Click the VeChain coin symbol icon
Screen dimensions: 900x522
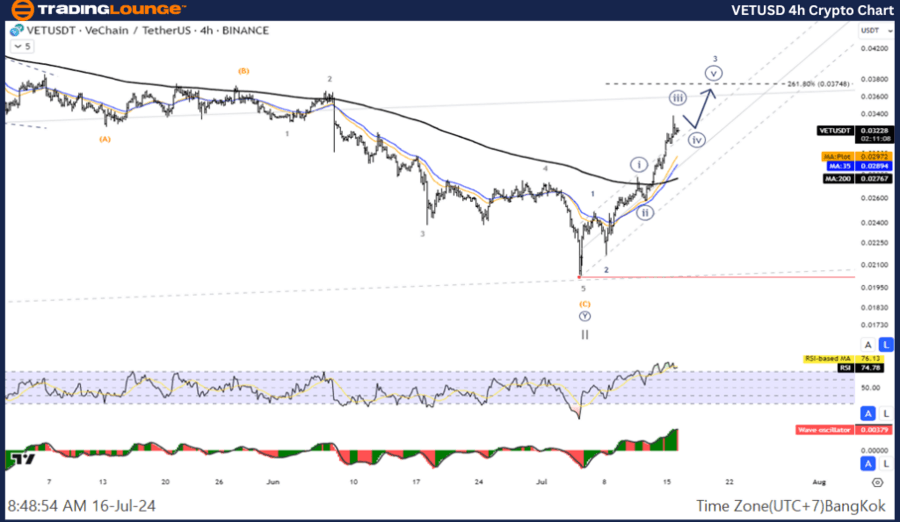coord(17,30)
